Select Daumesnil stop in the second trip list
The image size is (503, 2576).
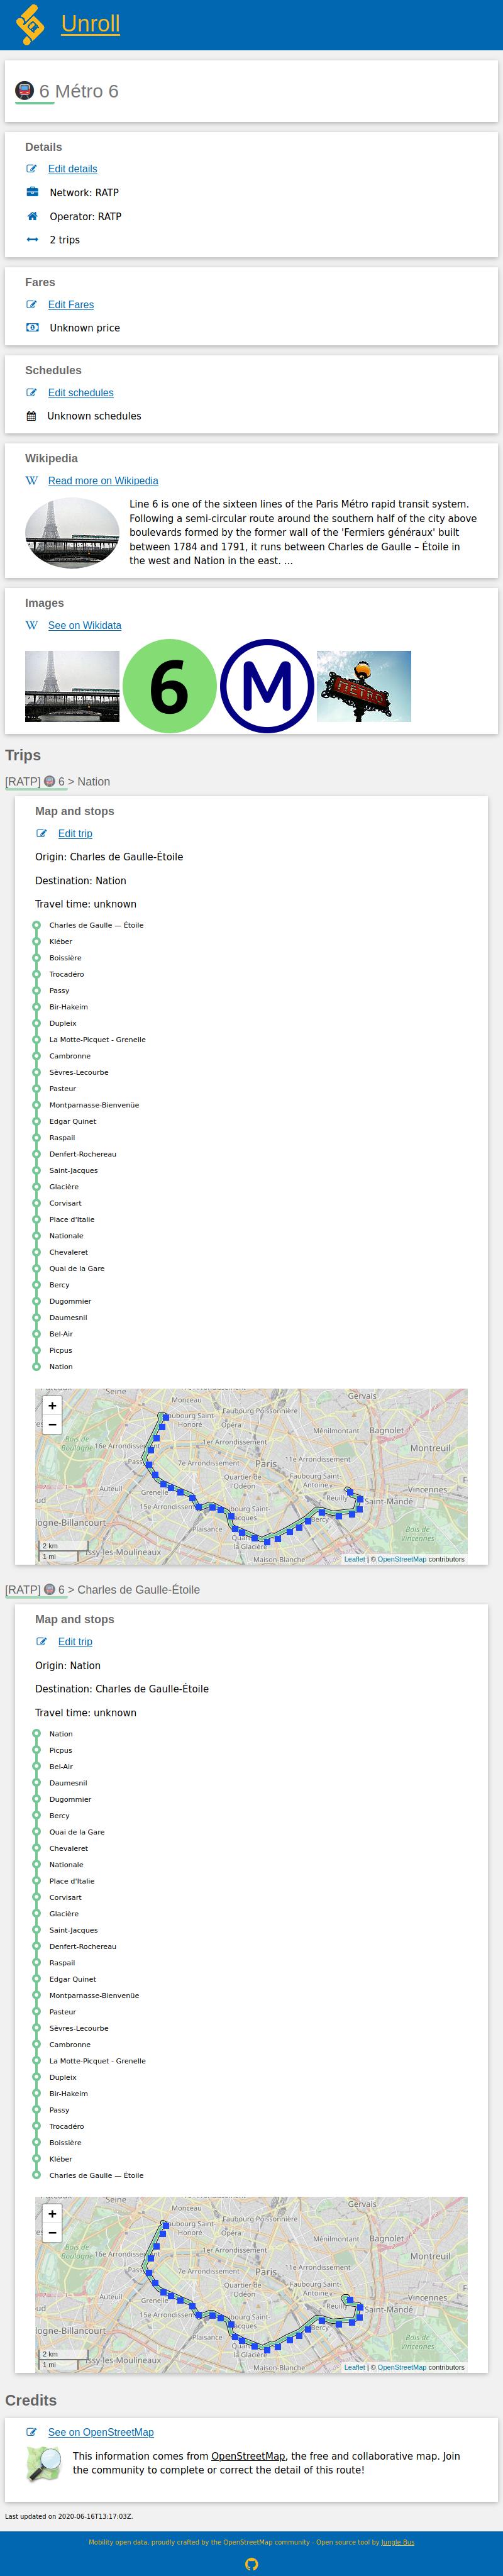(68, 1783)
